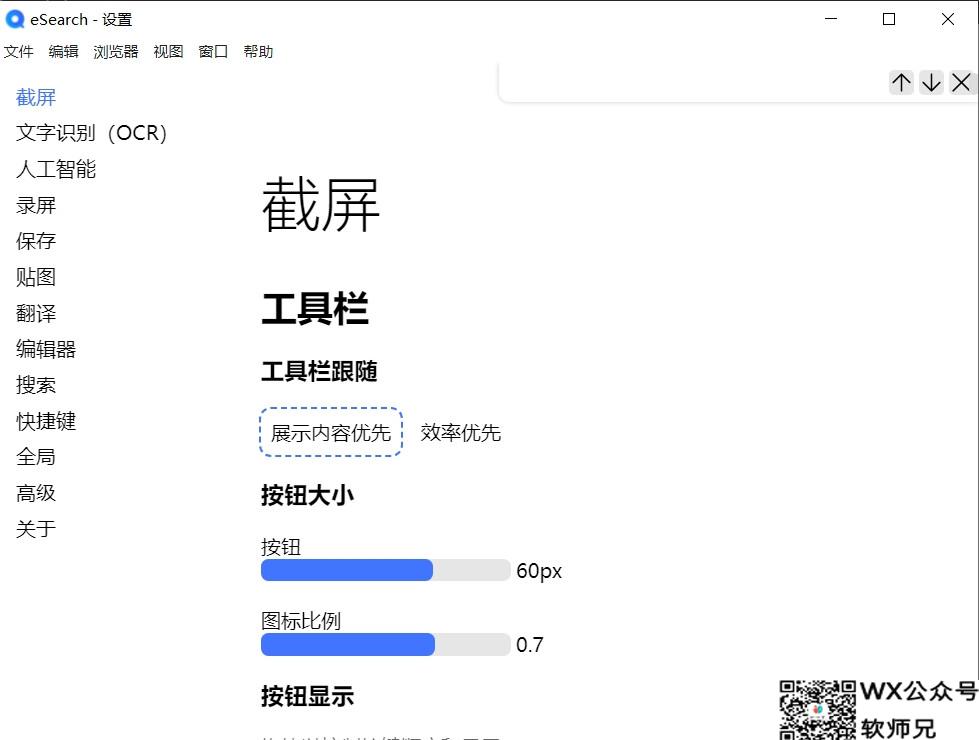Viewport: 979px width, 740px height.
Task: Click the 按钮显示 subheading
Action: (308, 696)
